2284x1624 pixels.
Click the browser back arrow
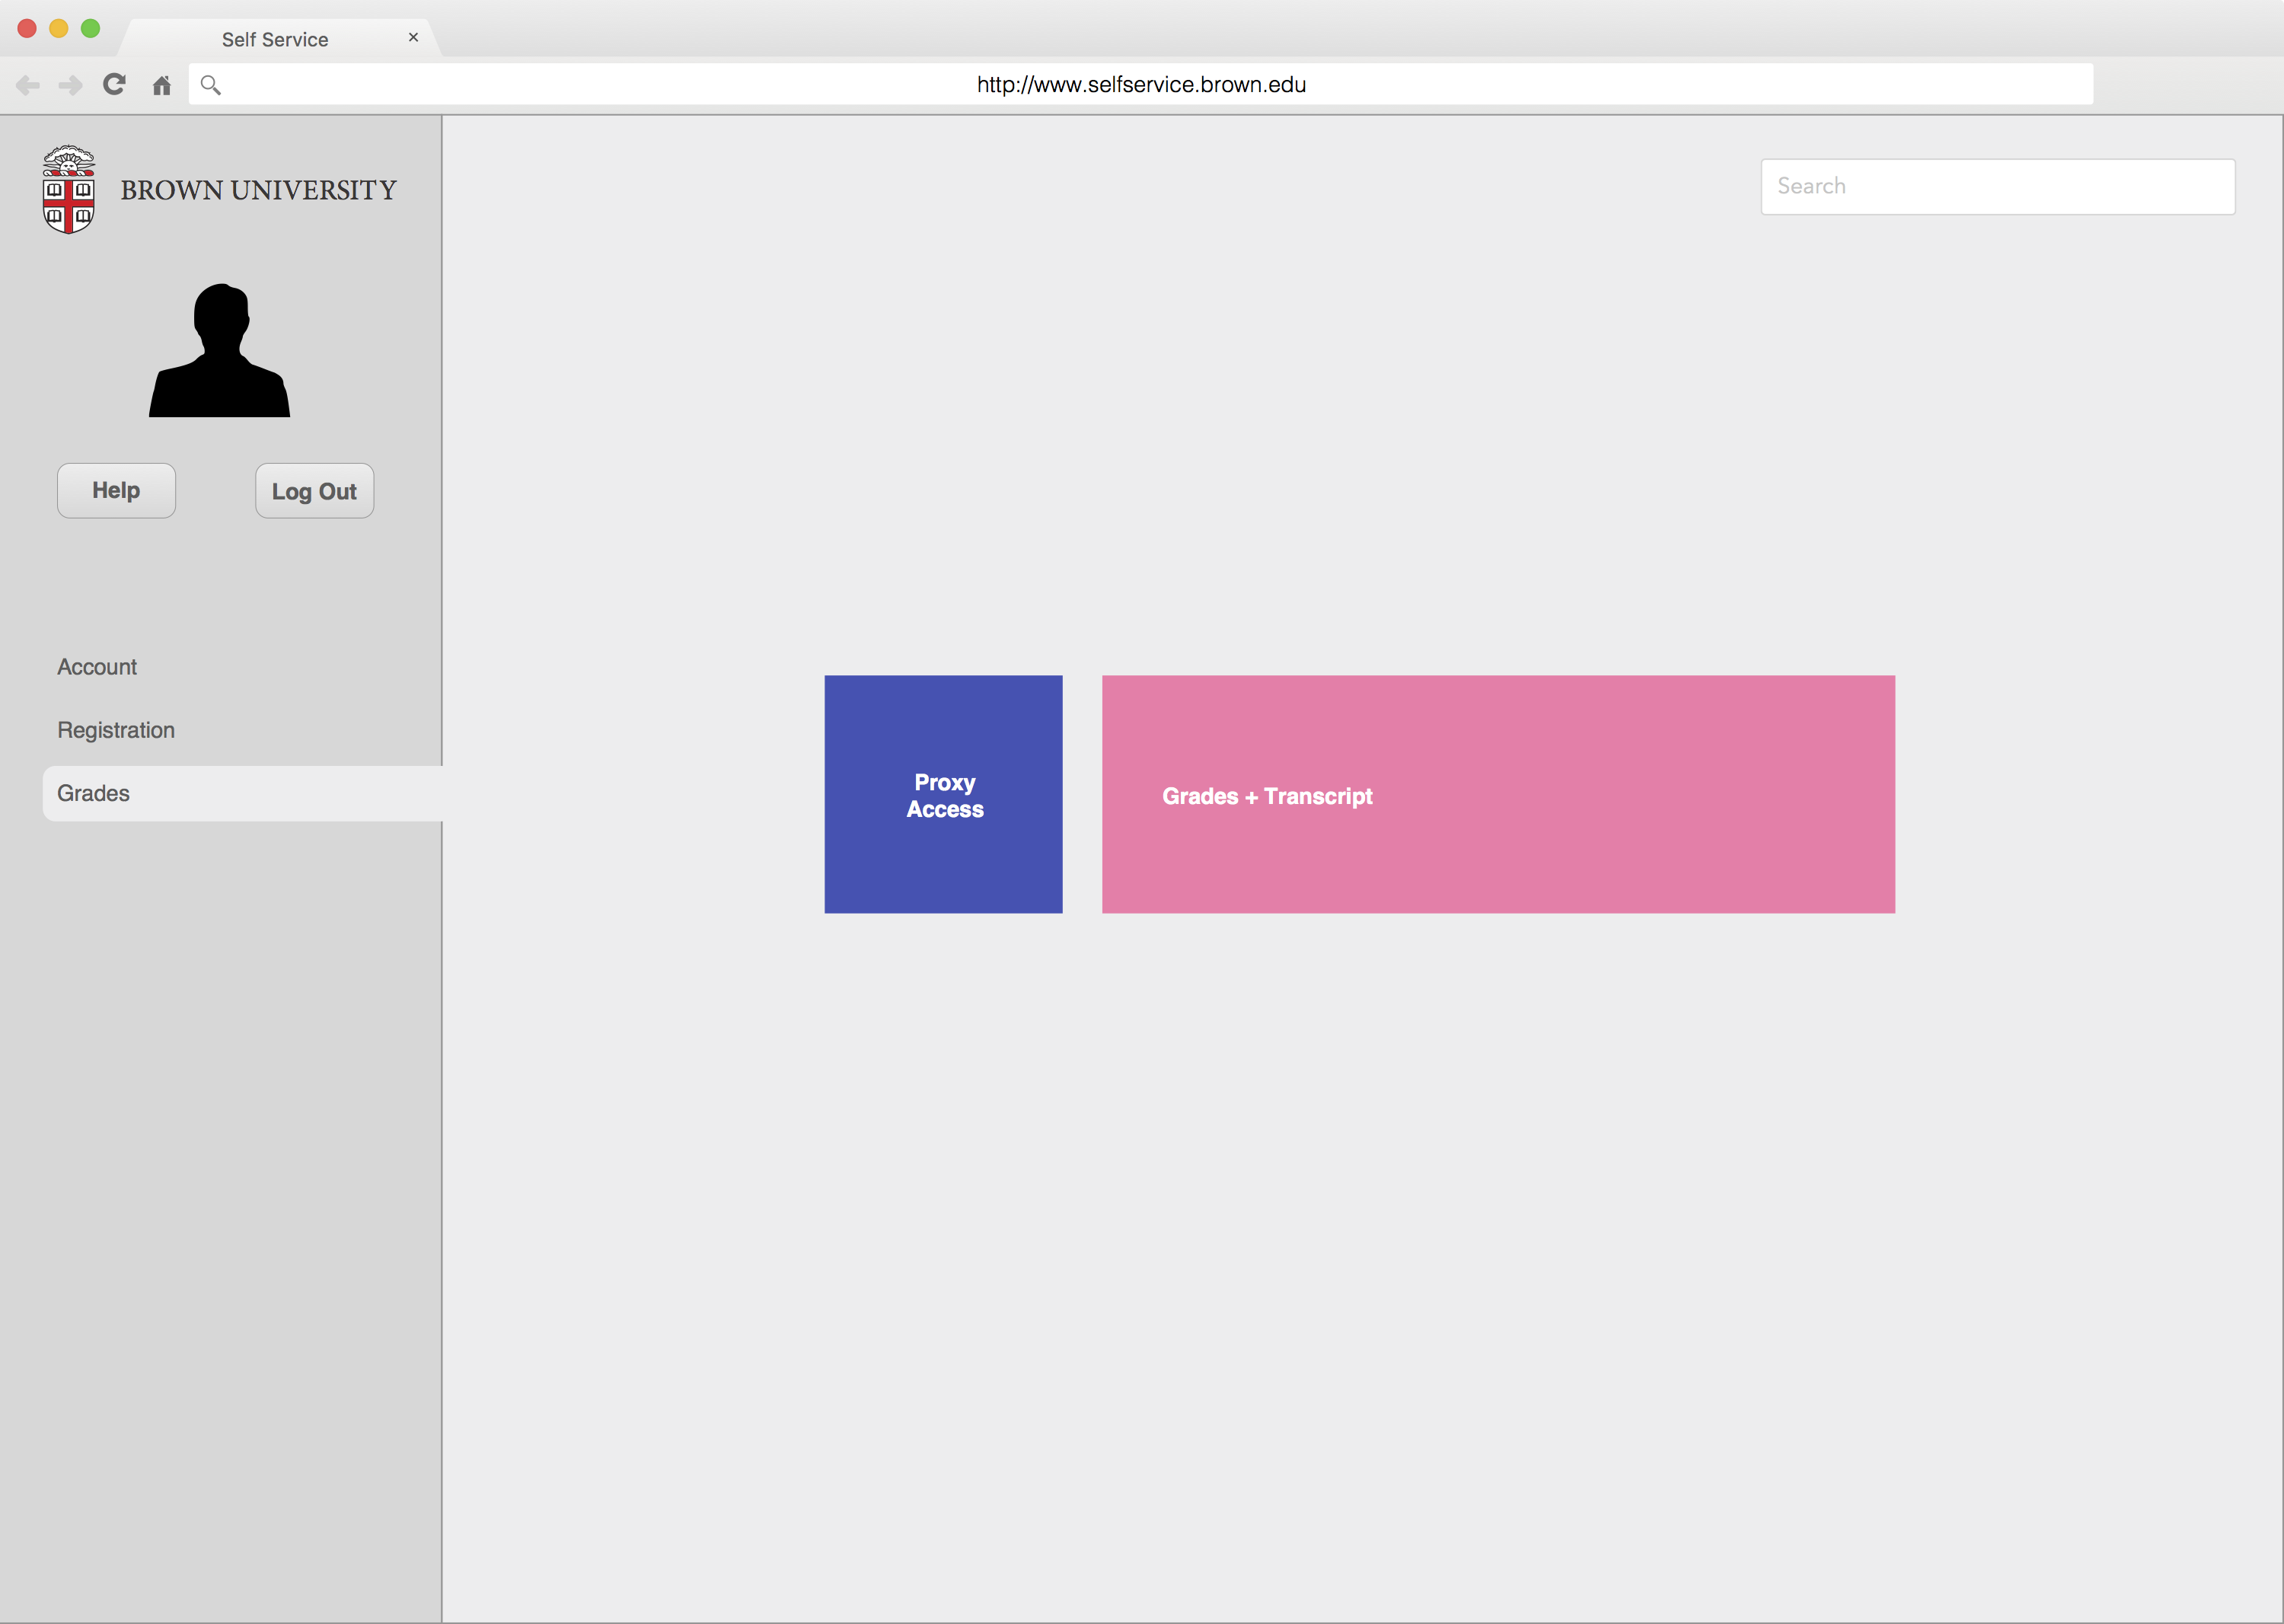28,85
